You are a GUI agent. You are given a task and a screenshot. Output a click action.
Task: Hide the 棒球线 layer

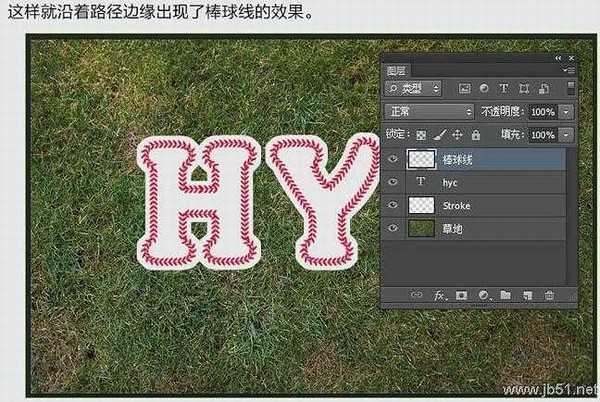click(x=392, y=159)
